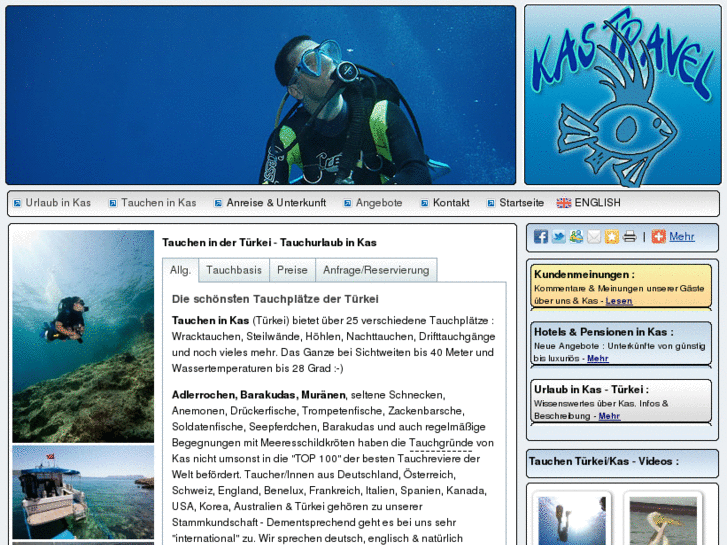The image size is (727, 545).
Task: Go to the Angebote menu item
Action: pos(379,203)
